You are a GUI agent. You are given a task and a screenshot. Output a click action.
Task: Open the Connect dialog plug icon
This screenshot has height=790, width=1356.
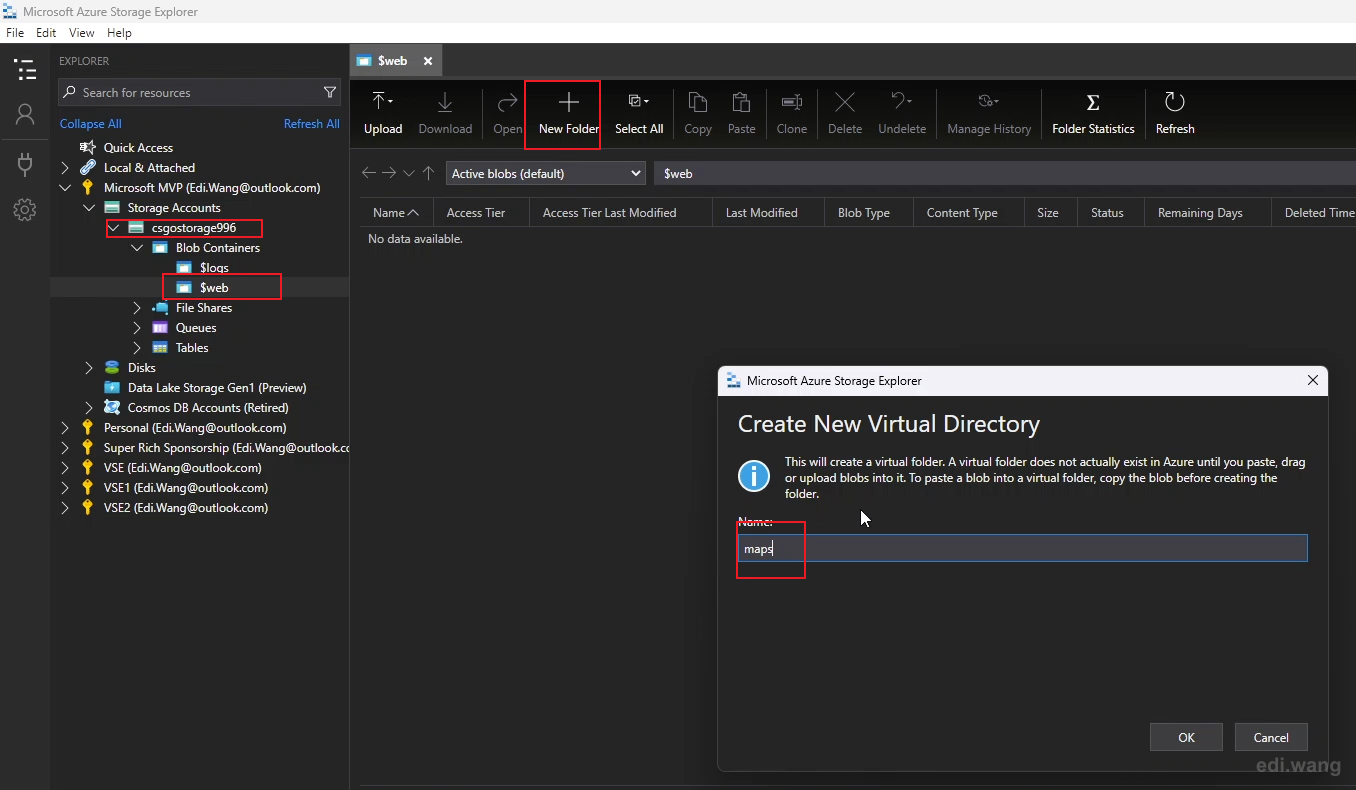tap(25, 163)
